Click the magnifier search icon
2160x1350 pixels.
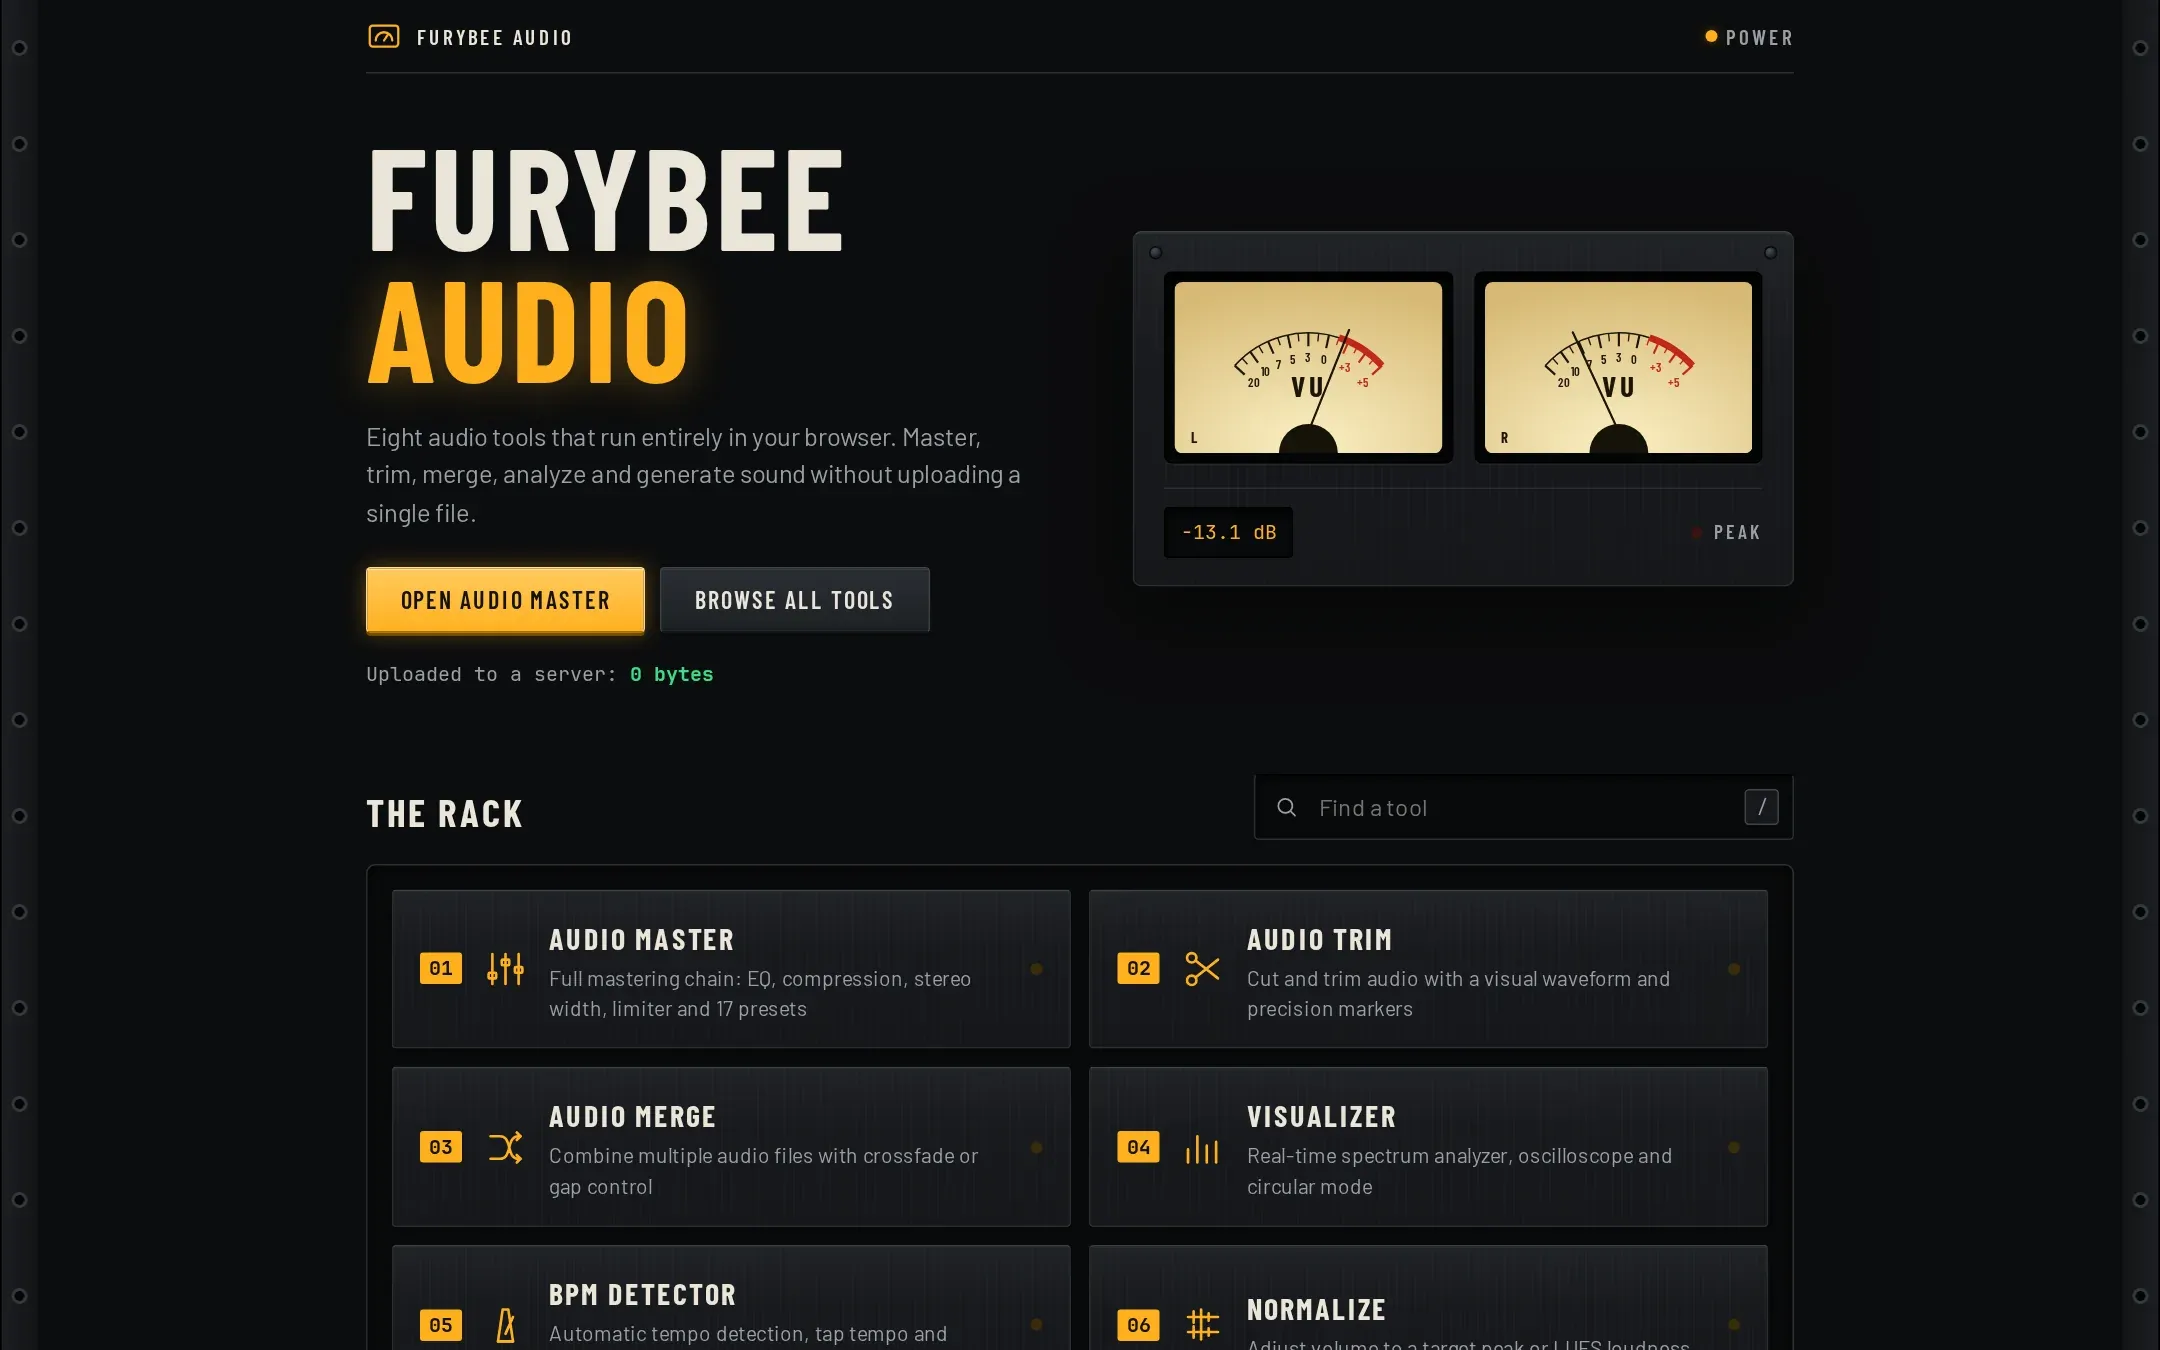pos(1287,807)
